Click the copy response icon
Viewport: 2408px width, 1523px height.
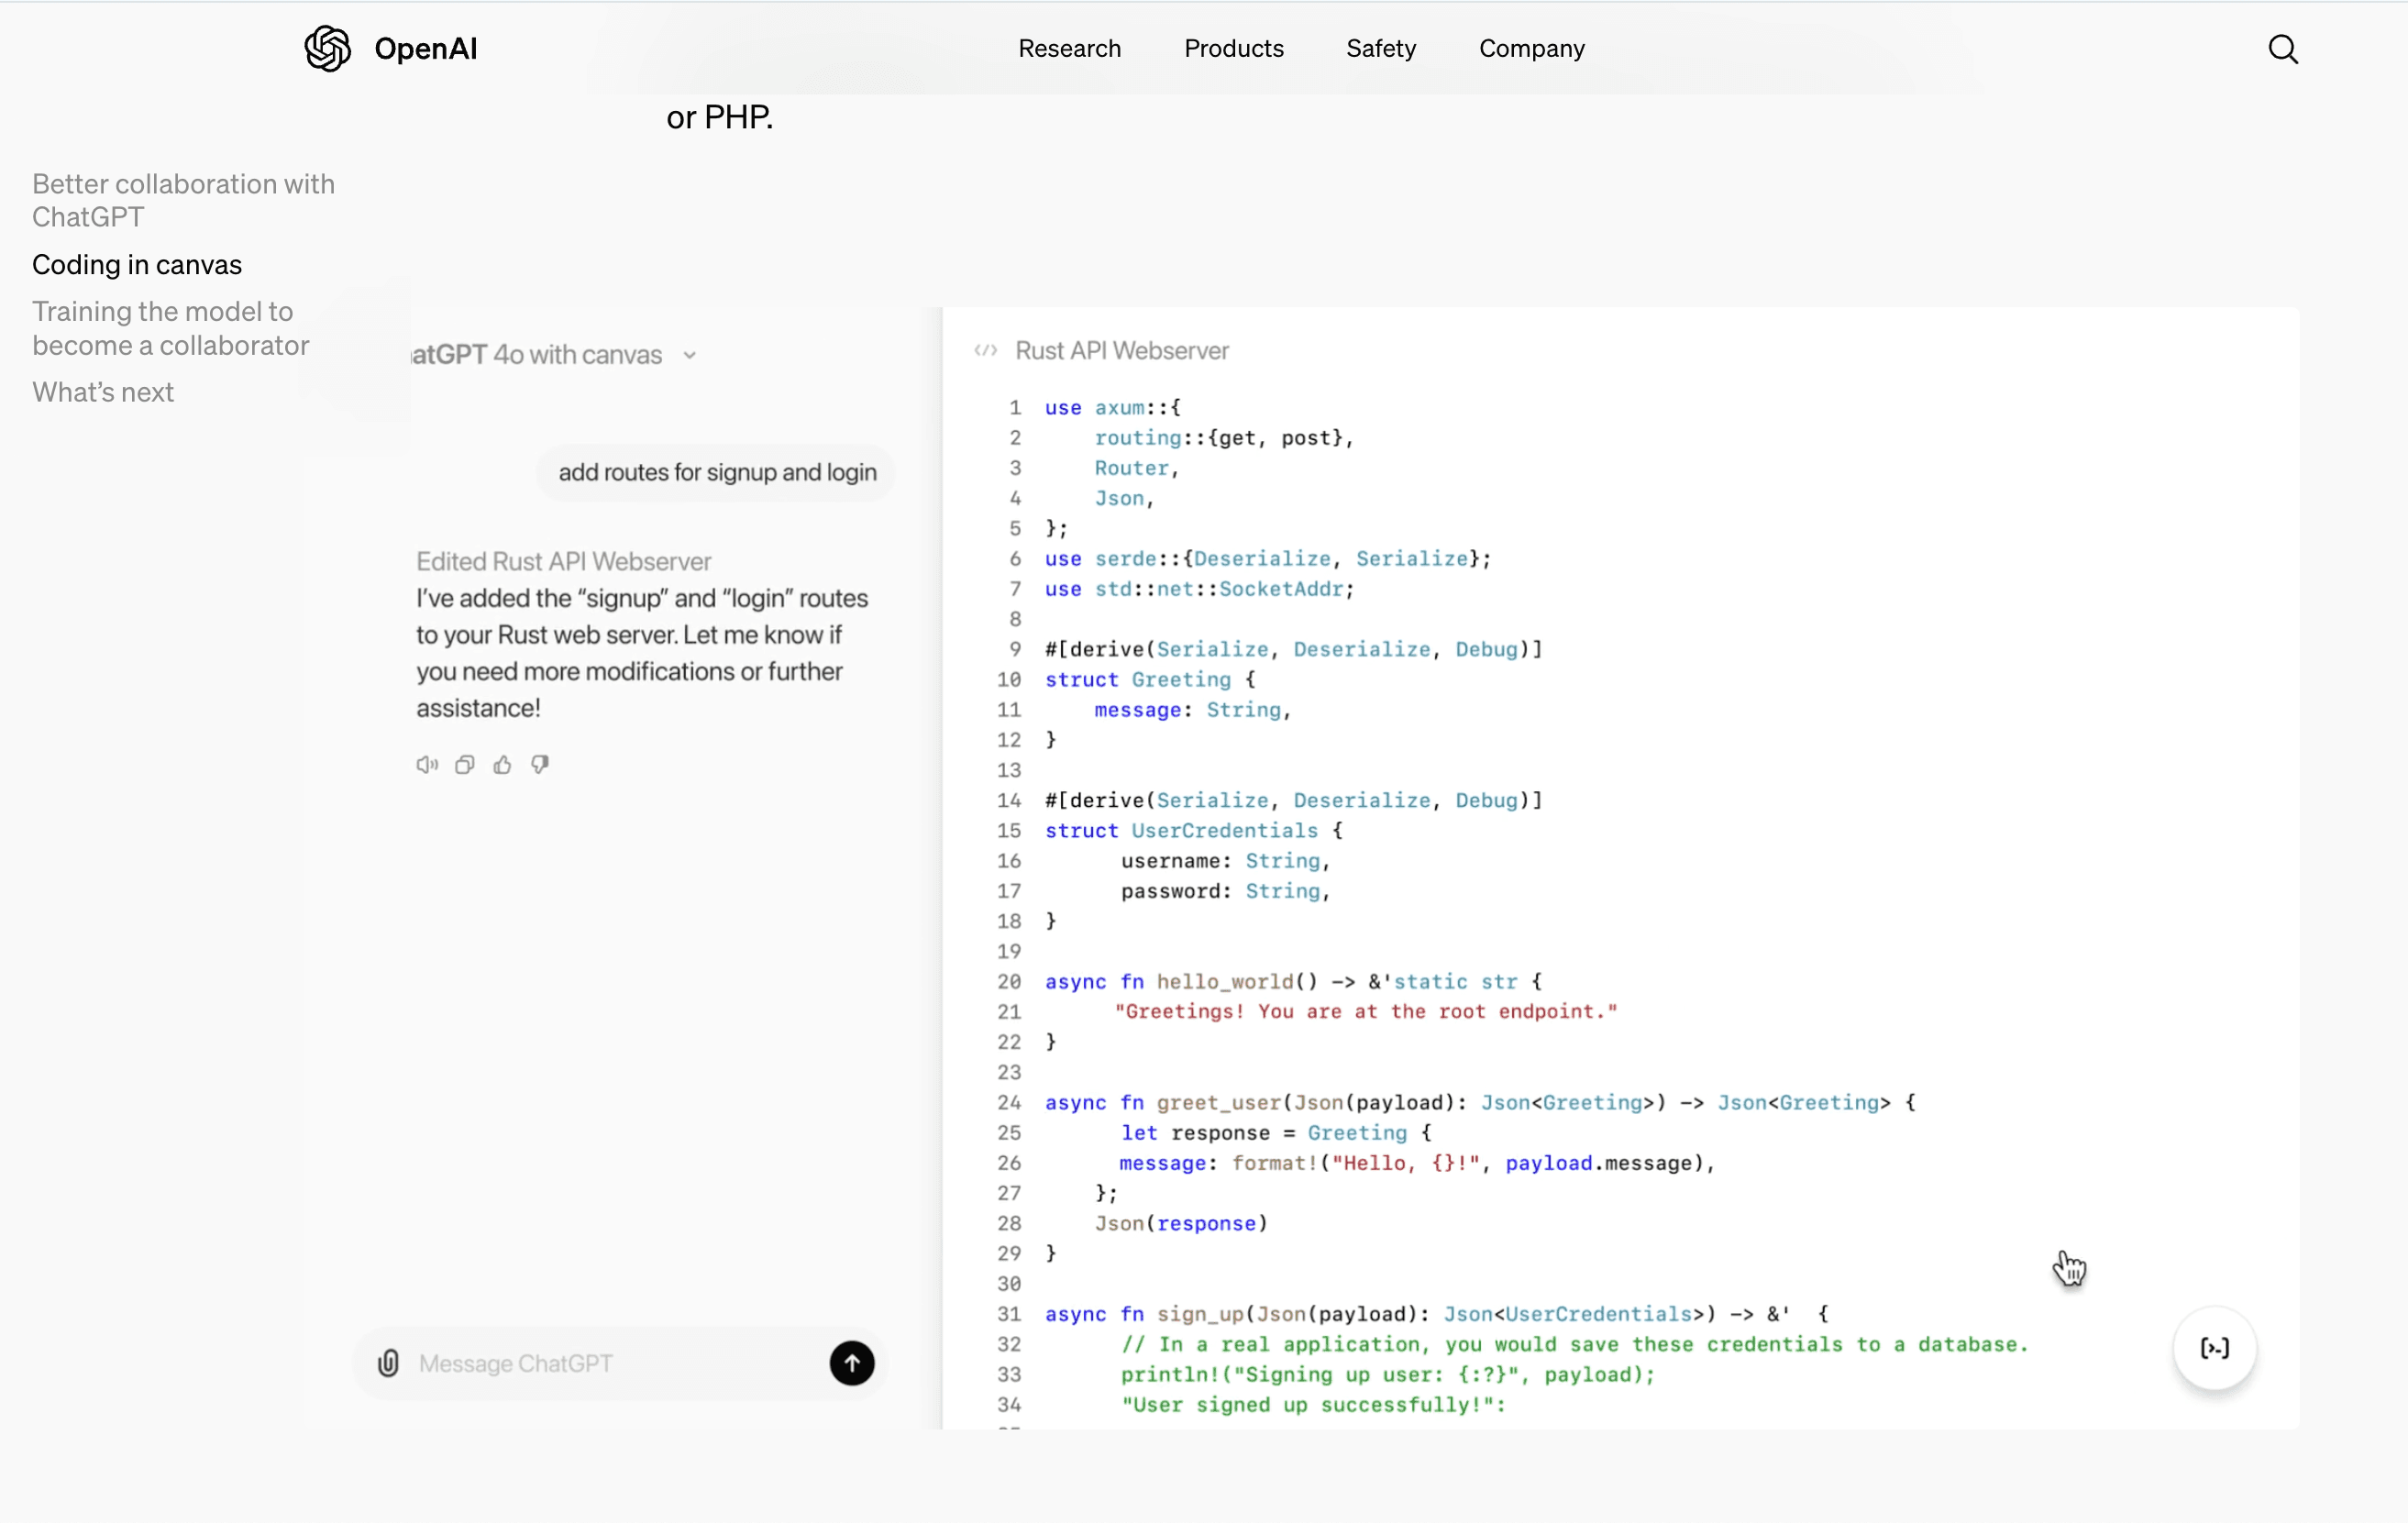[465, 765]
